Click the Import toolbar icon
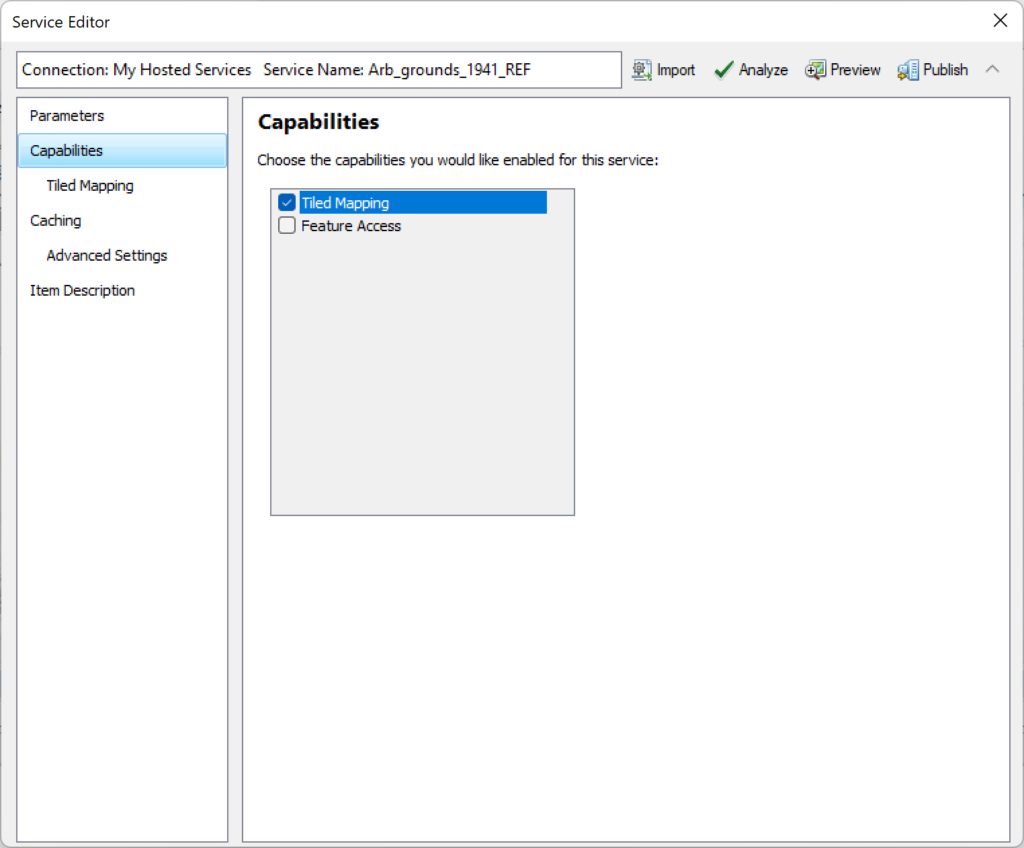The height and width of the screenshot is (848, 1024). tap(642, 70)
